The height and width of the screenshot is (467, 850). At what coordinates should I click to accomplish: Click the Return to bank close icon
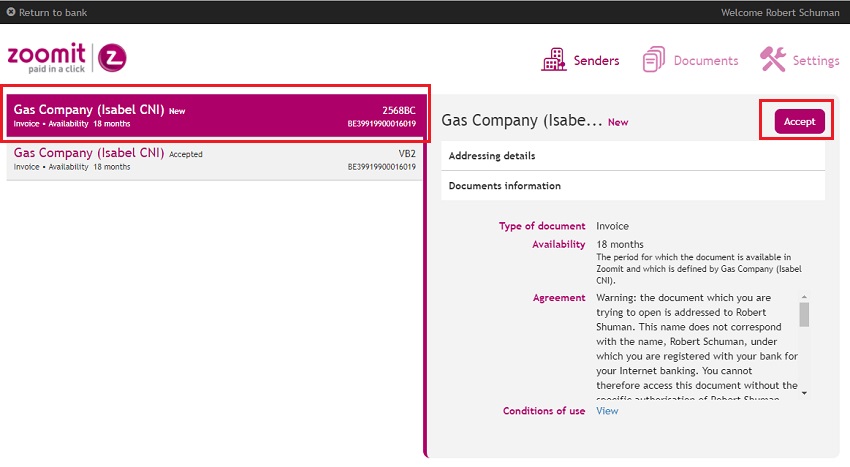(x=10, y=11)
